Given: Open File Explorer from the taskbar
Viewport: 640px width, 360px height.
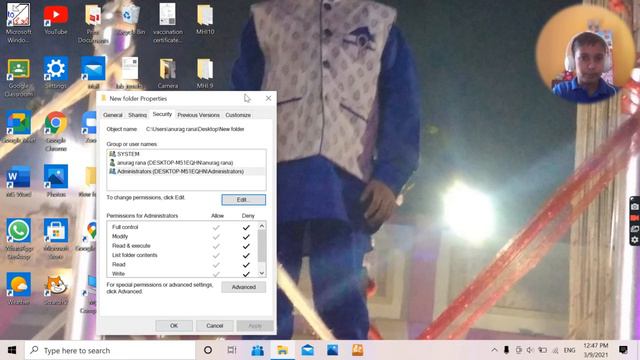Looking at the screenshot, I should 282,350.
